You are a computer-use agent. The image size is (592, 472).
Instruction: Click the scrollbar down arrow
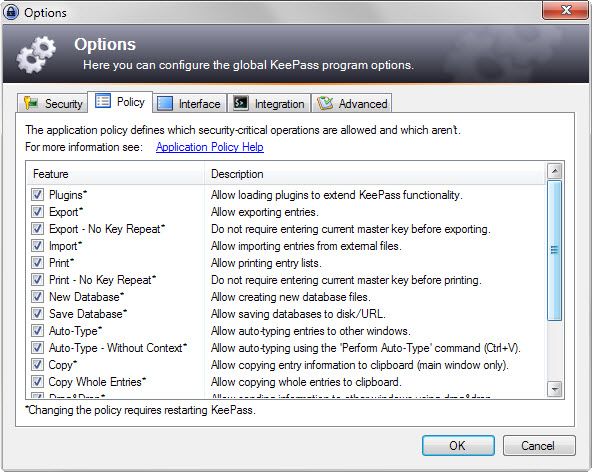(554, 389)
